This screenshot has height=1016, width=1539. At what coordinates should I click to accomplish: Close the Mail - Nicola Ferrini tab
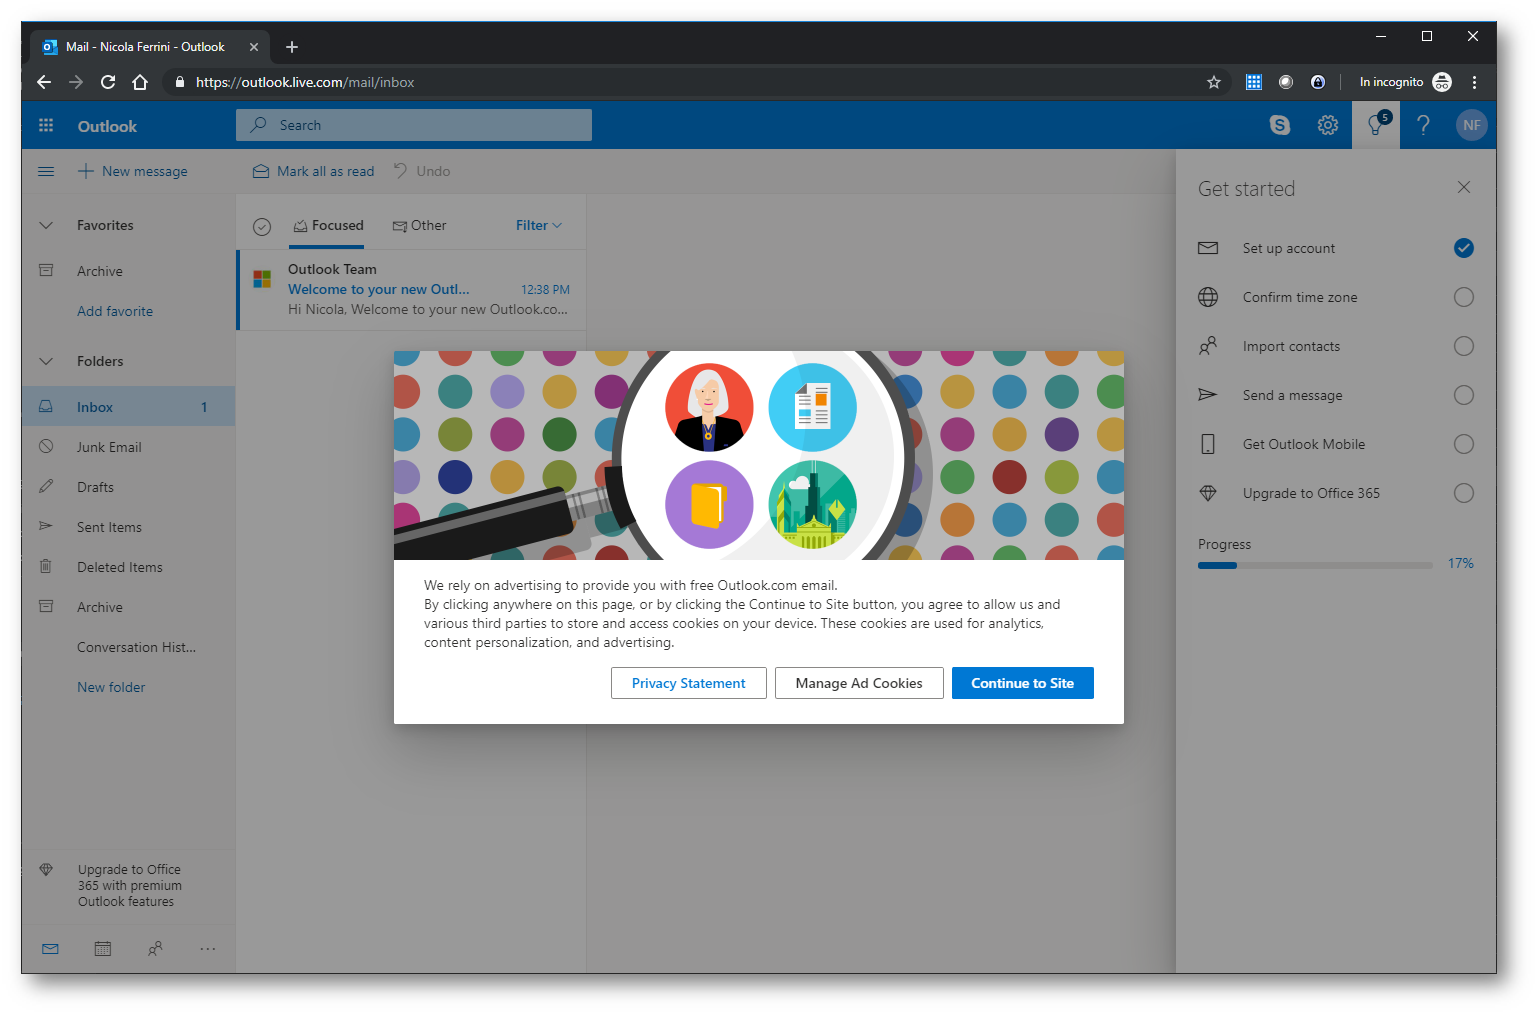coord(254,47)
